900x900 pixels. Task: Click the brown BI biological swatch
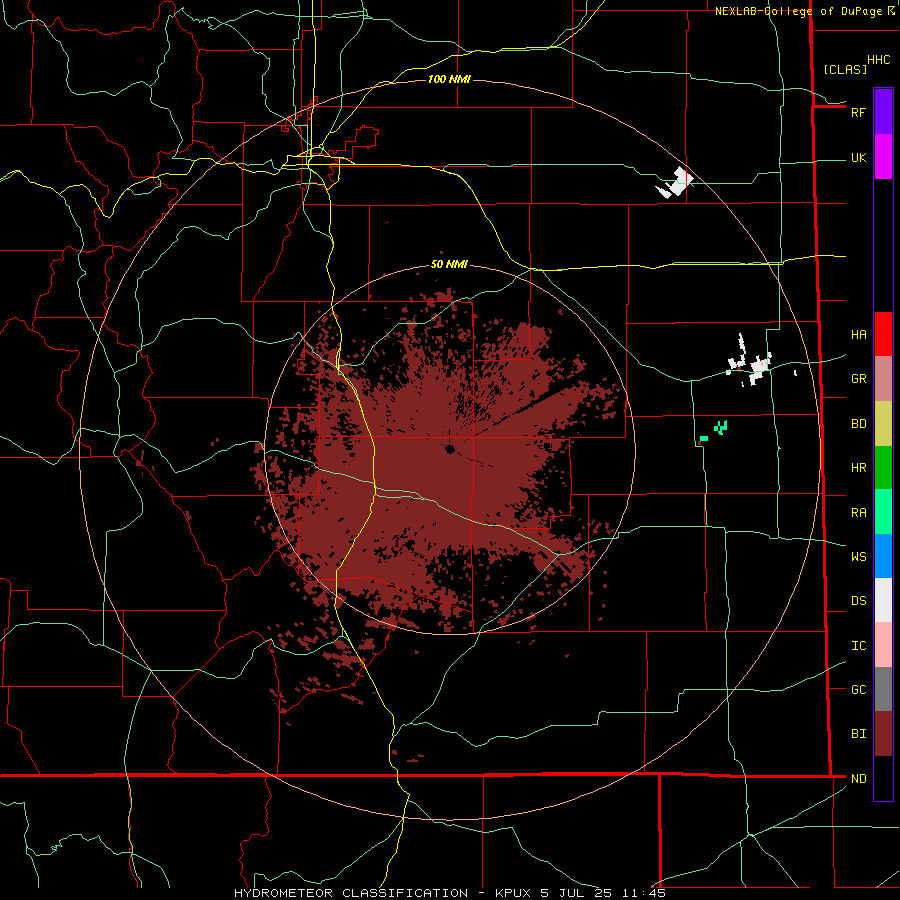(883, 734)
